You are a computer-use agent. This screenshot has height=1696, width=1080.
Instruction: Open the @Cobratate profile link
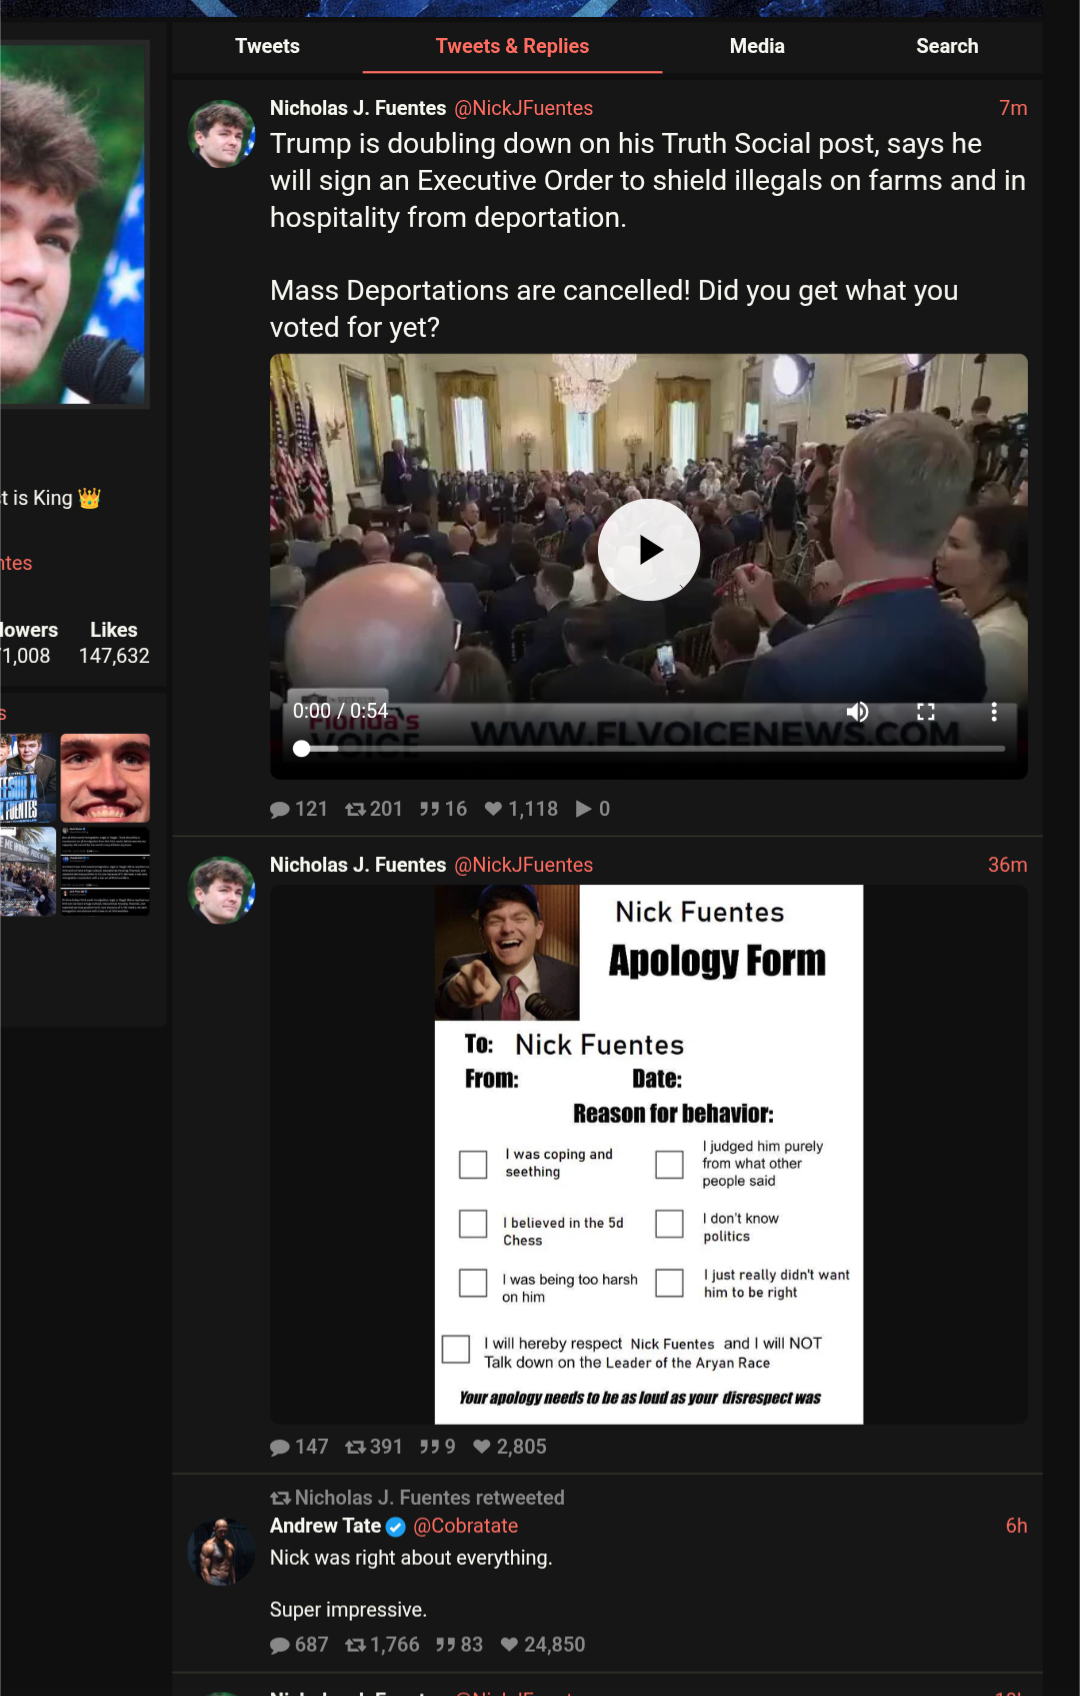pyautogui.click(x=466, y=1526)
